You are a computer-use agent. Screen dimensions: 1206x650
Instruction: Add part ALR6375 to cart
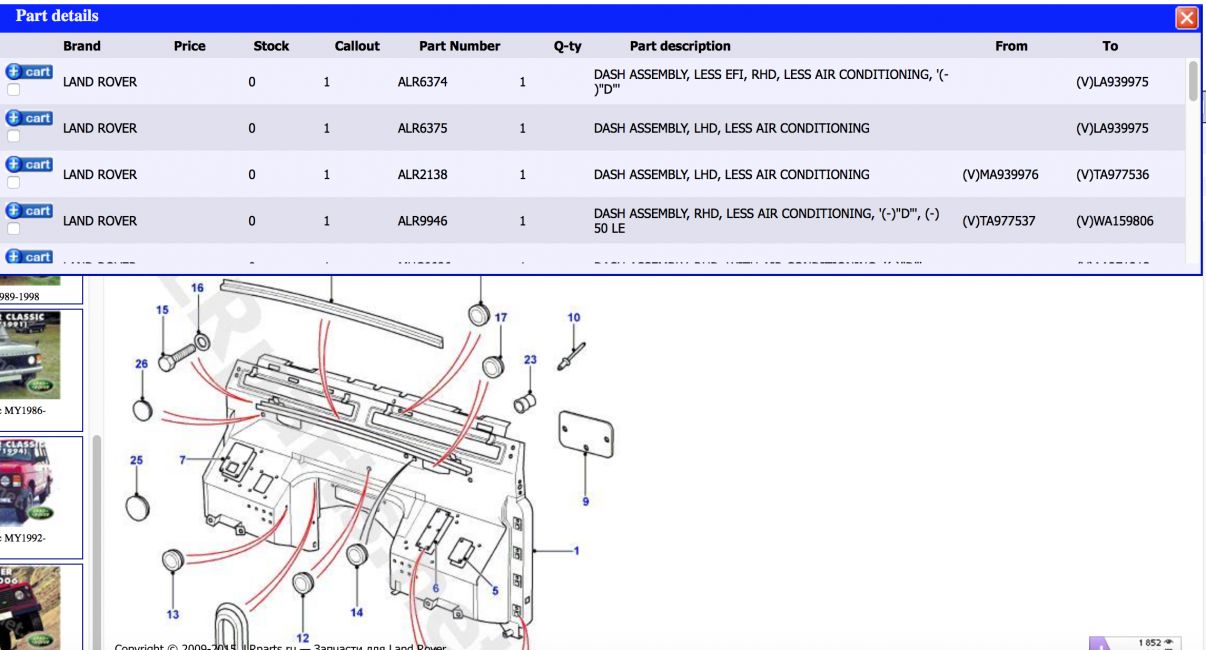pyautogui.click(x=28, y=118)
